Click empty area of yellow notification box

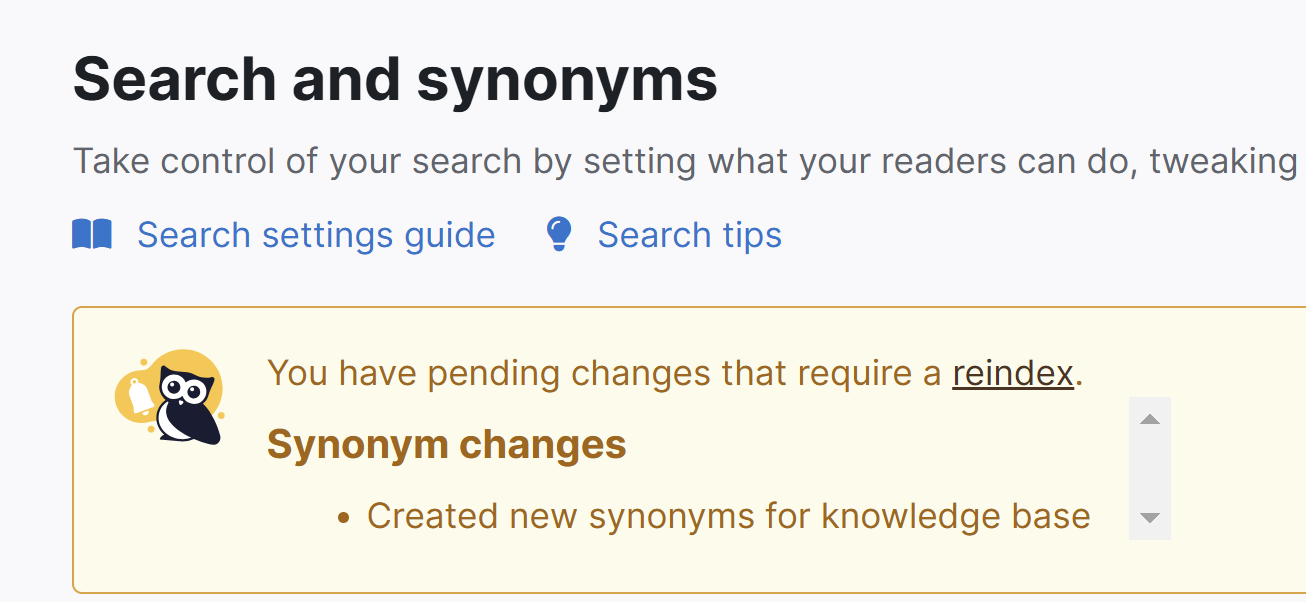click(x=700, y=570)
